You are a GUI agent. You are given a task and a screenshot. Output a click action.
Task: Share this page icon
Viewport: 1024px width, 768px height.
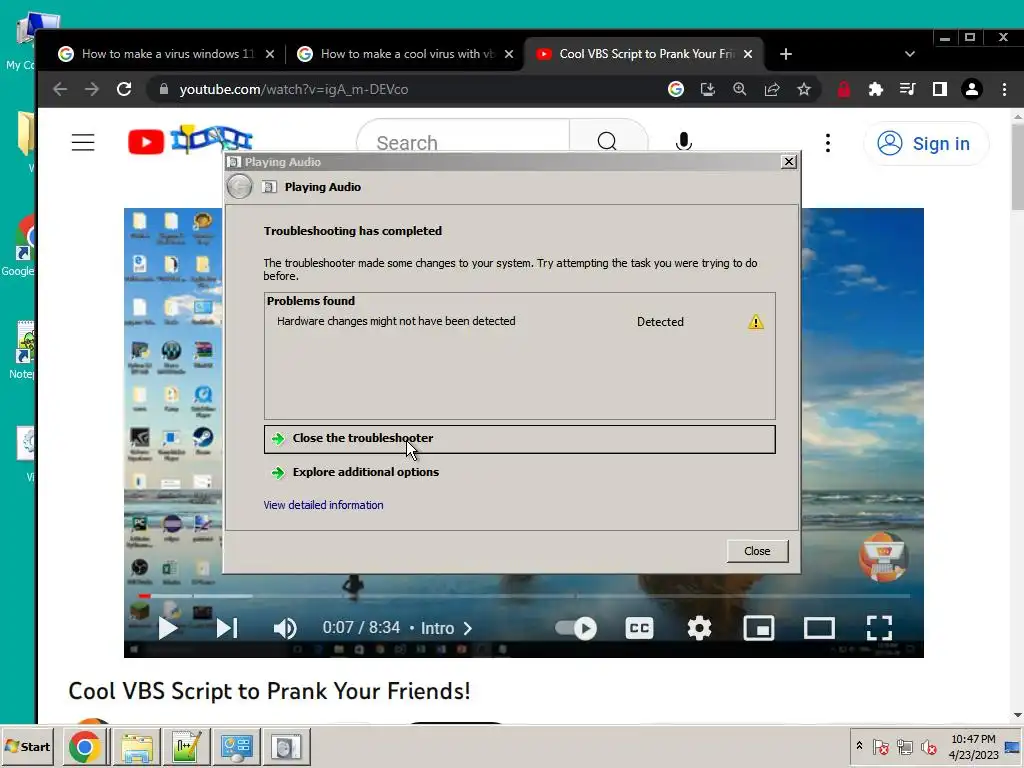point(772,89)
